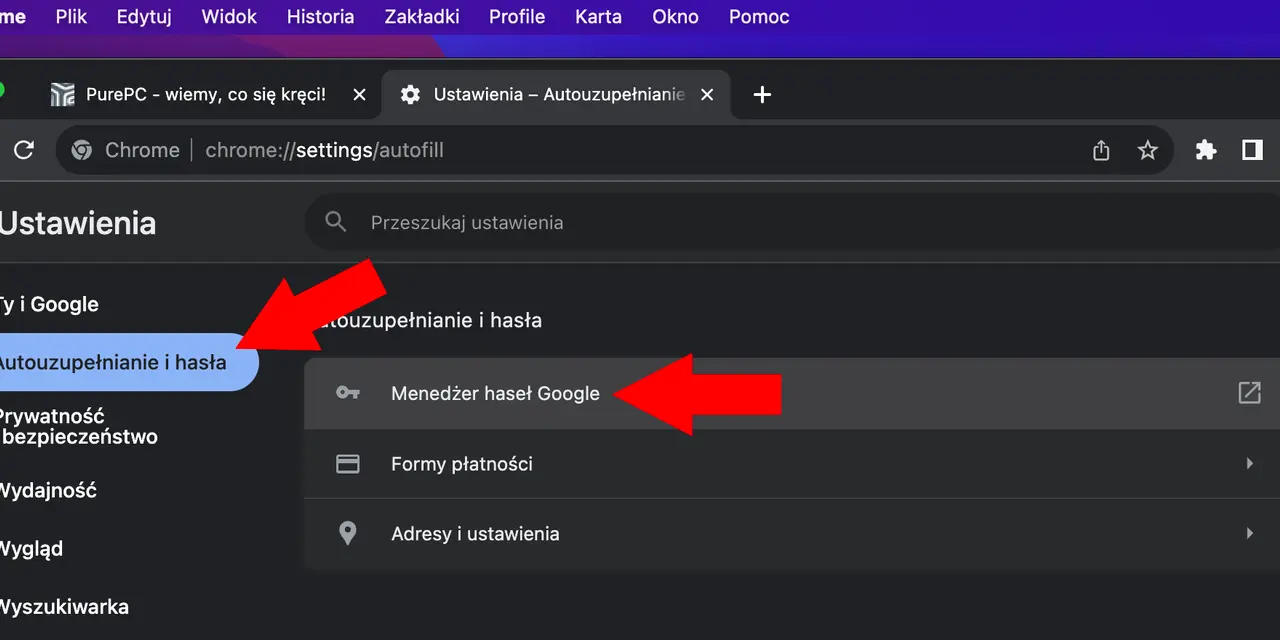Toggle the side panel icon

pyautogui.click(x=1252, y=150)
